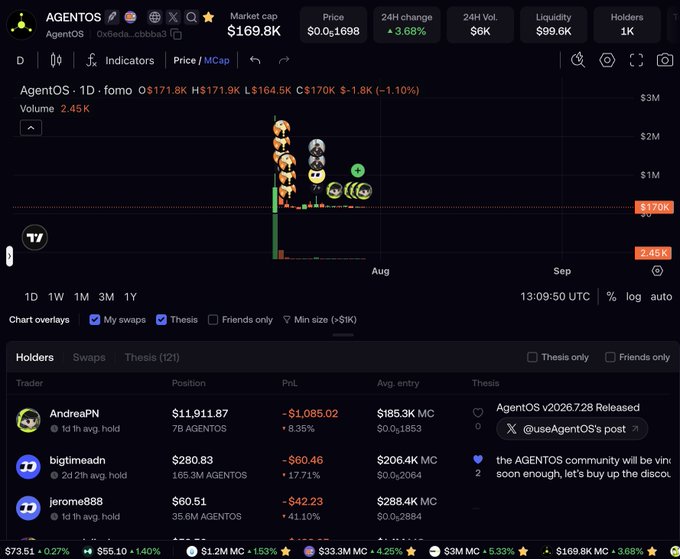Toggle the Thesis overlay checkbox
This screenshot has height=559, width=680.
click(x=161, y=320)
